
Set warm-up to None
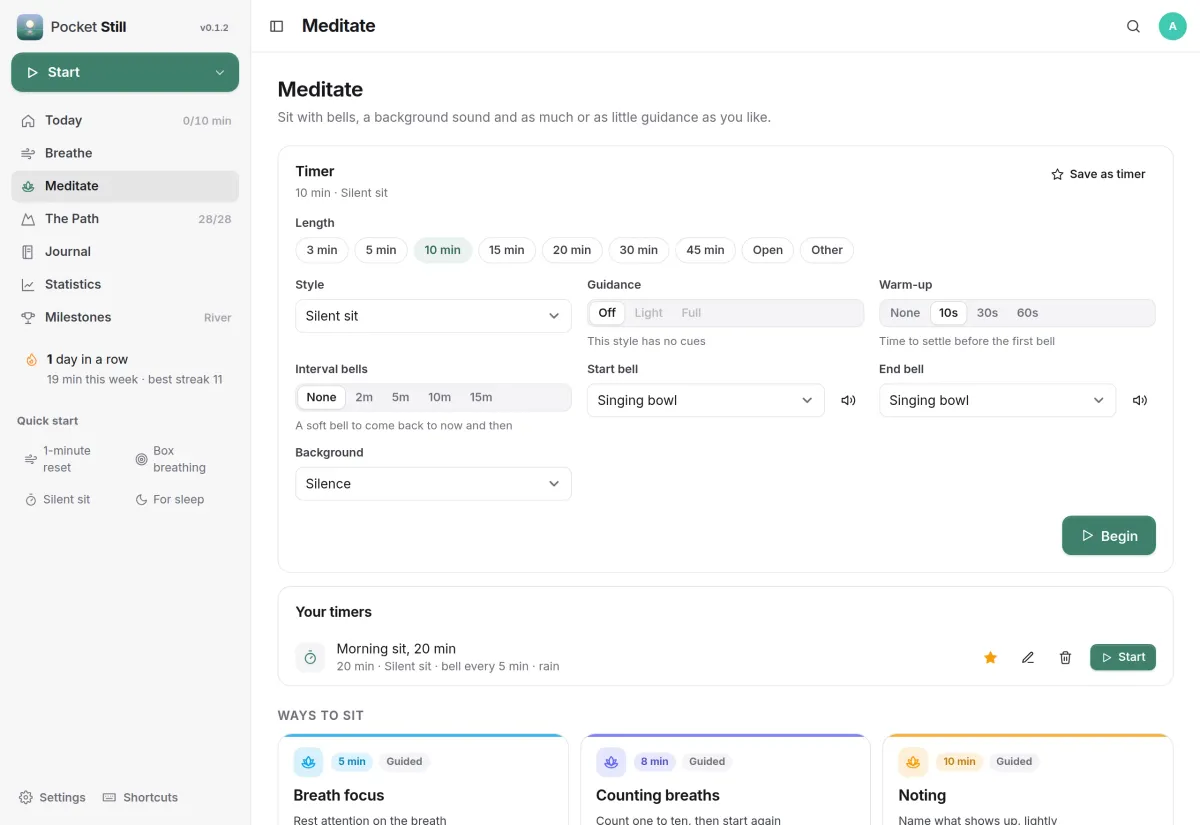point(905,313)
